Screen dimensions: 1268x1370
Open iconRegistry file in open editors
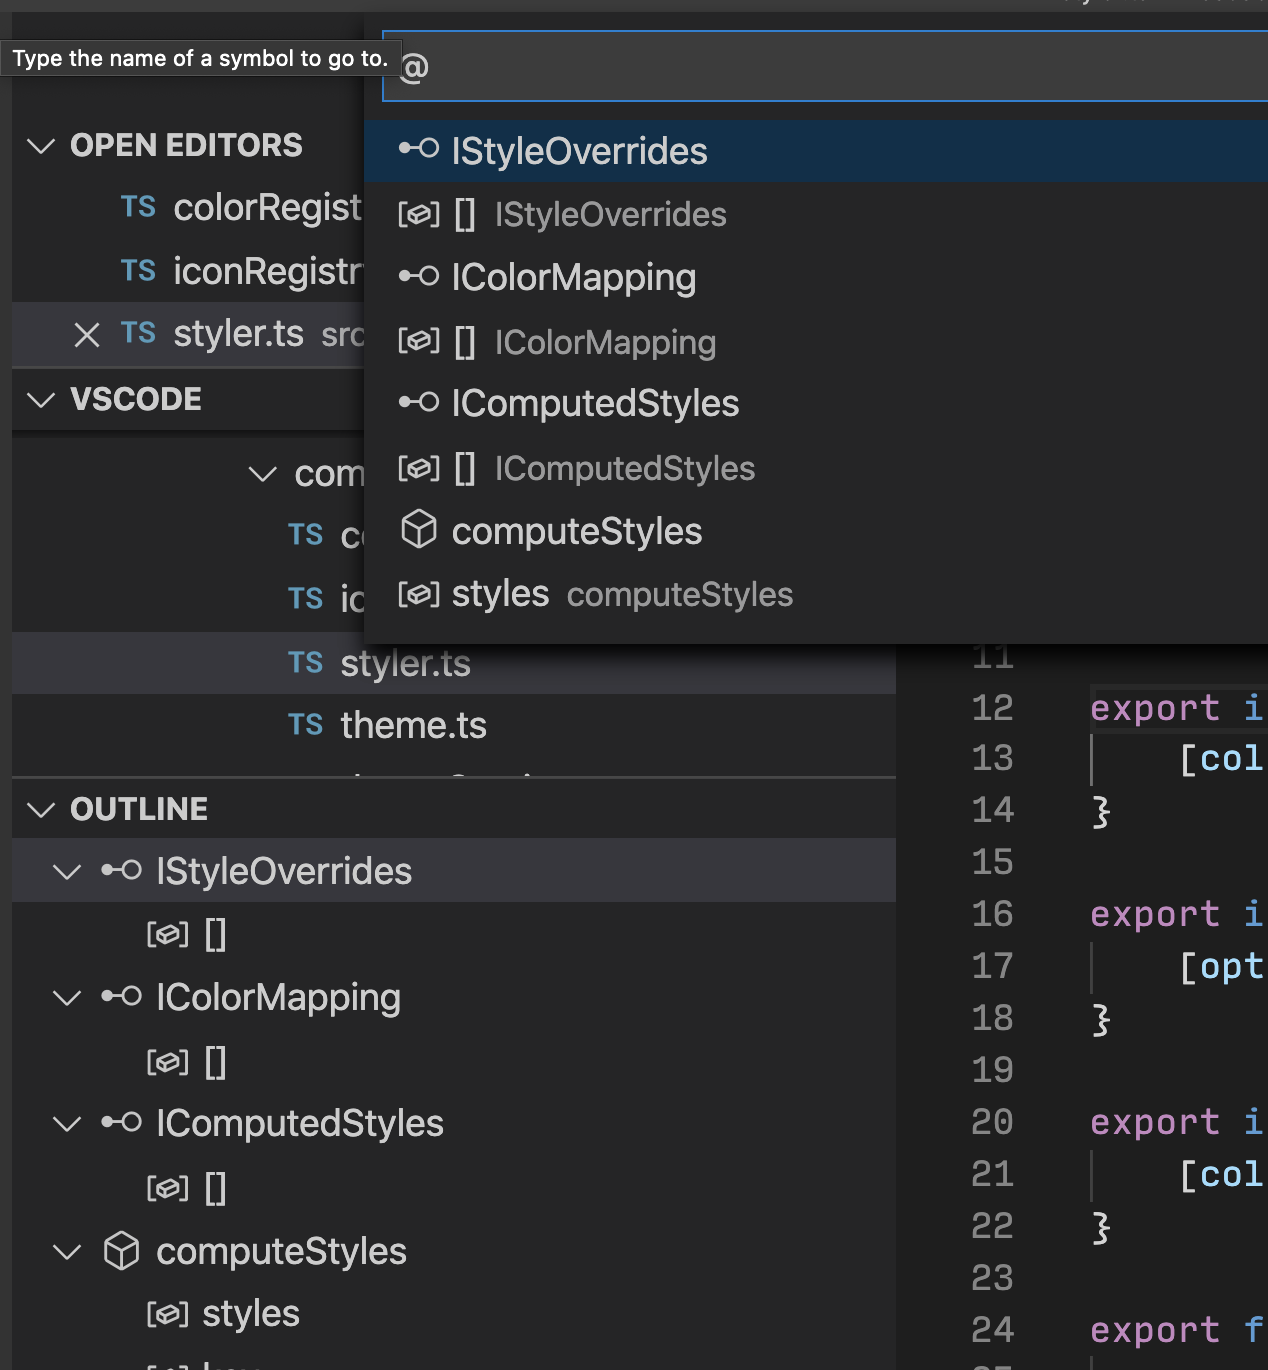coord(188,271)
